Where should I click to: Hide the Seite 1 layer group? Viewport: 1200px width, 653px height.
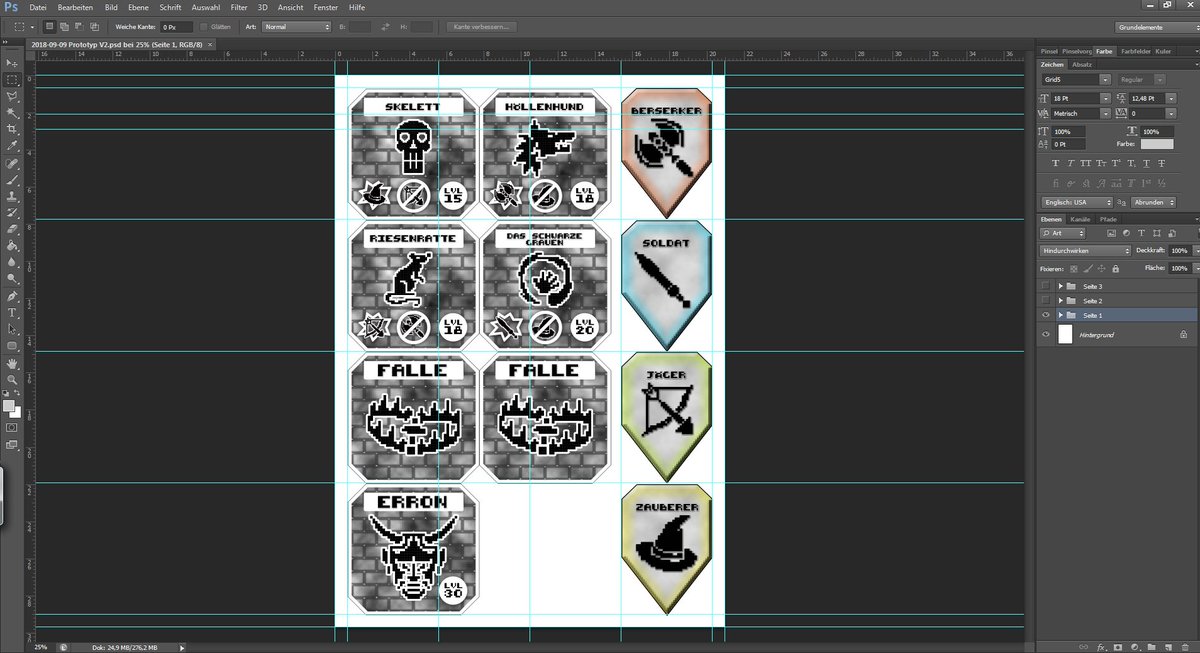click(1046, 315)
